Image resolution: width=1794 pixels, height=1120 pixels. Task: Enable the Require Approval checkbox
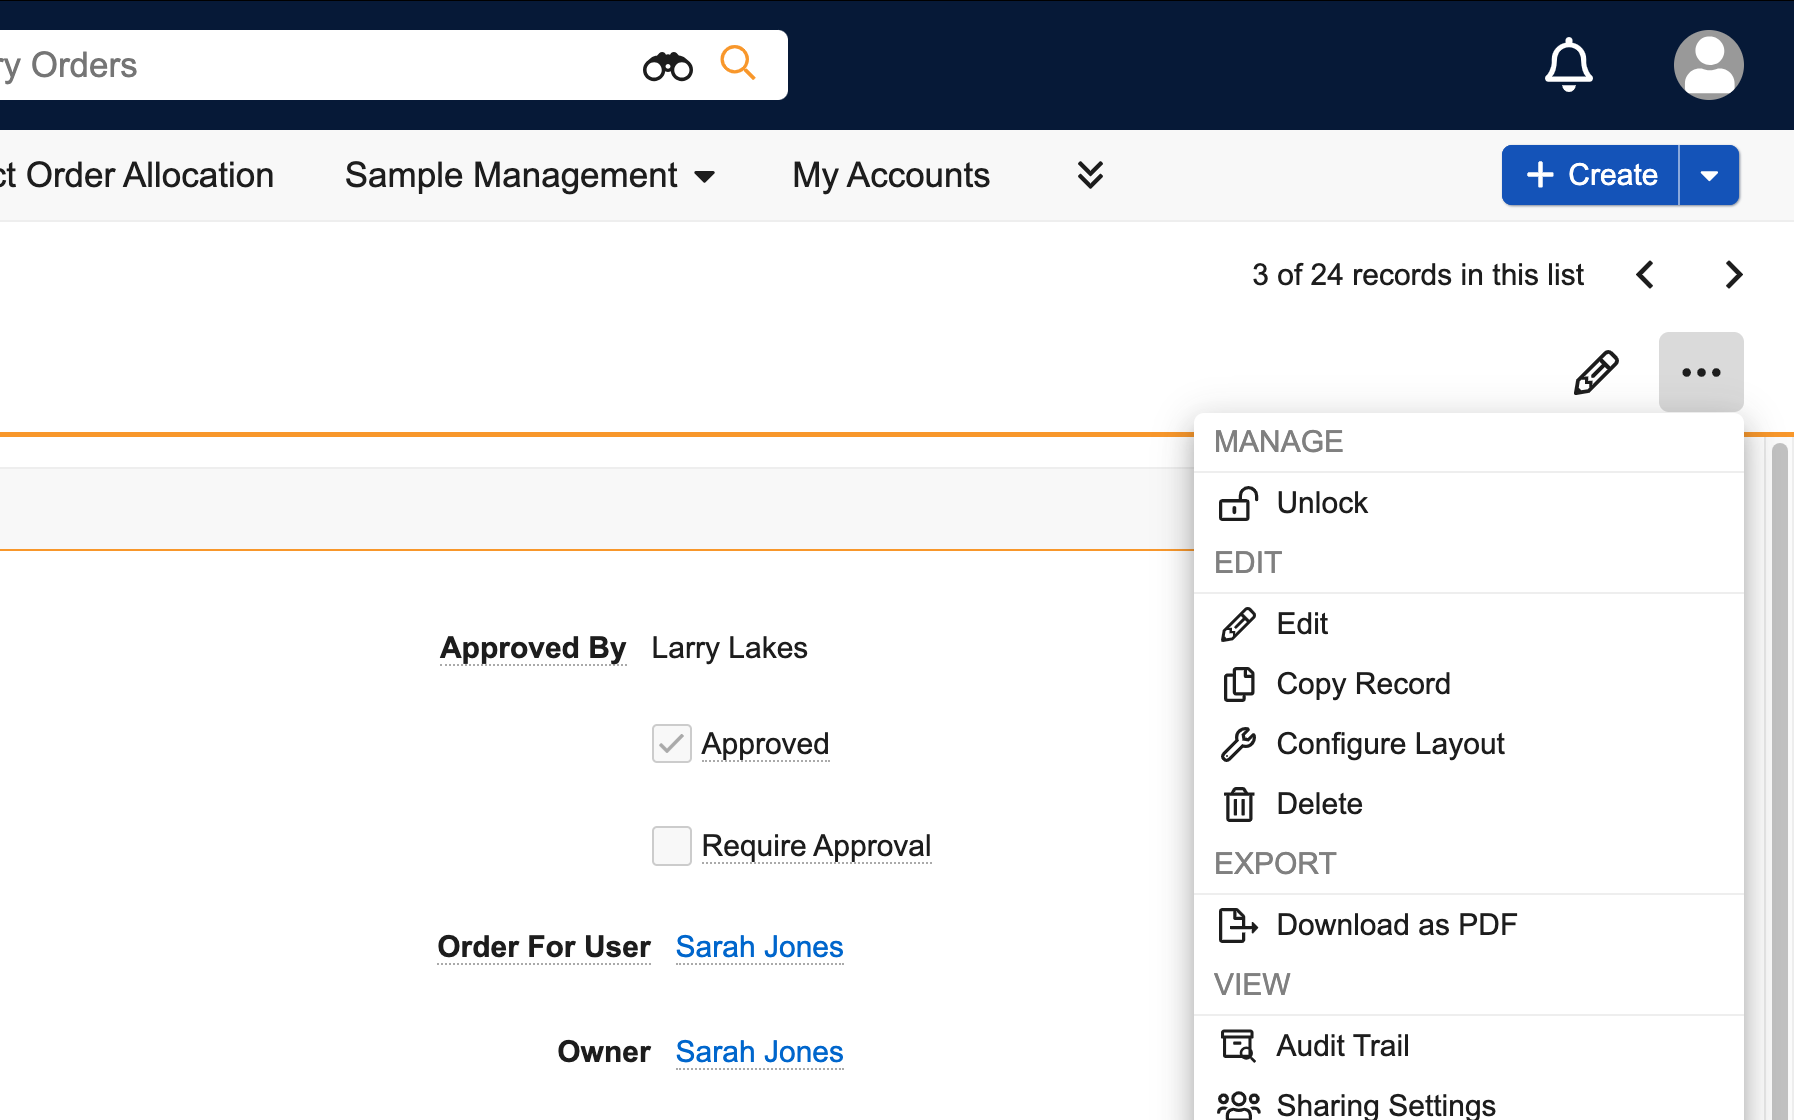click(671, 846)
